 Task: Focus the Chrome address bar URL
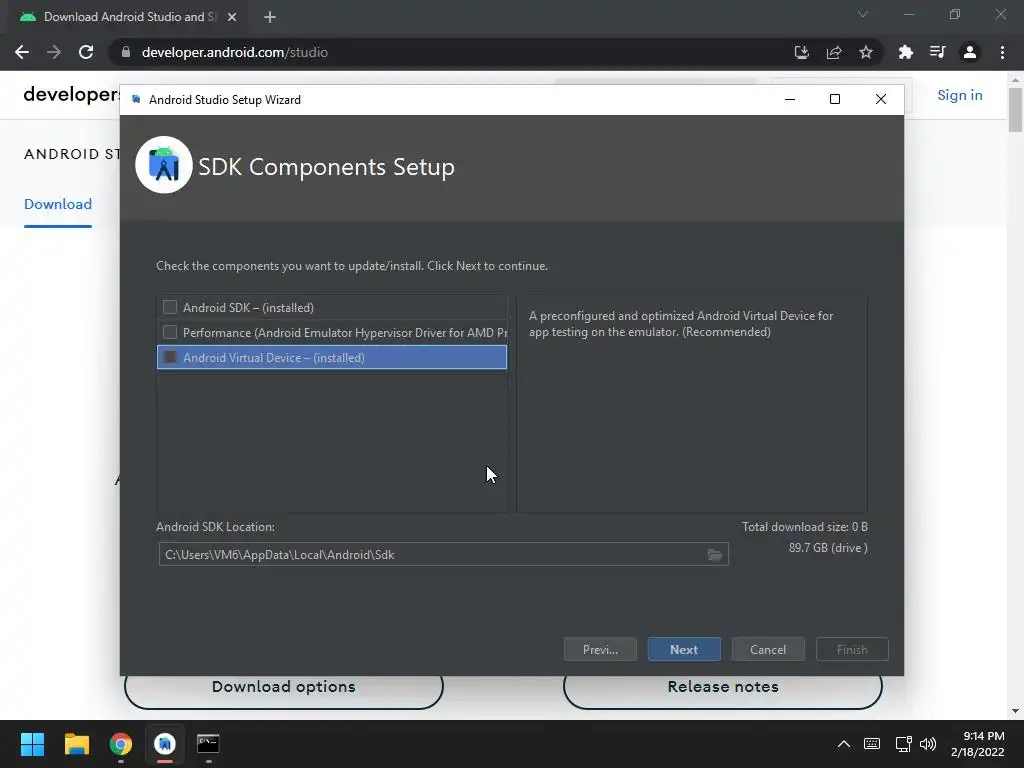[x=234, y=52]
